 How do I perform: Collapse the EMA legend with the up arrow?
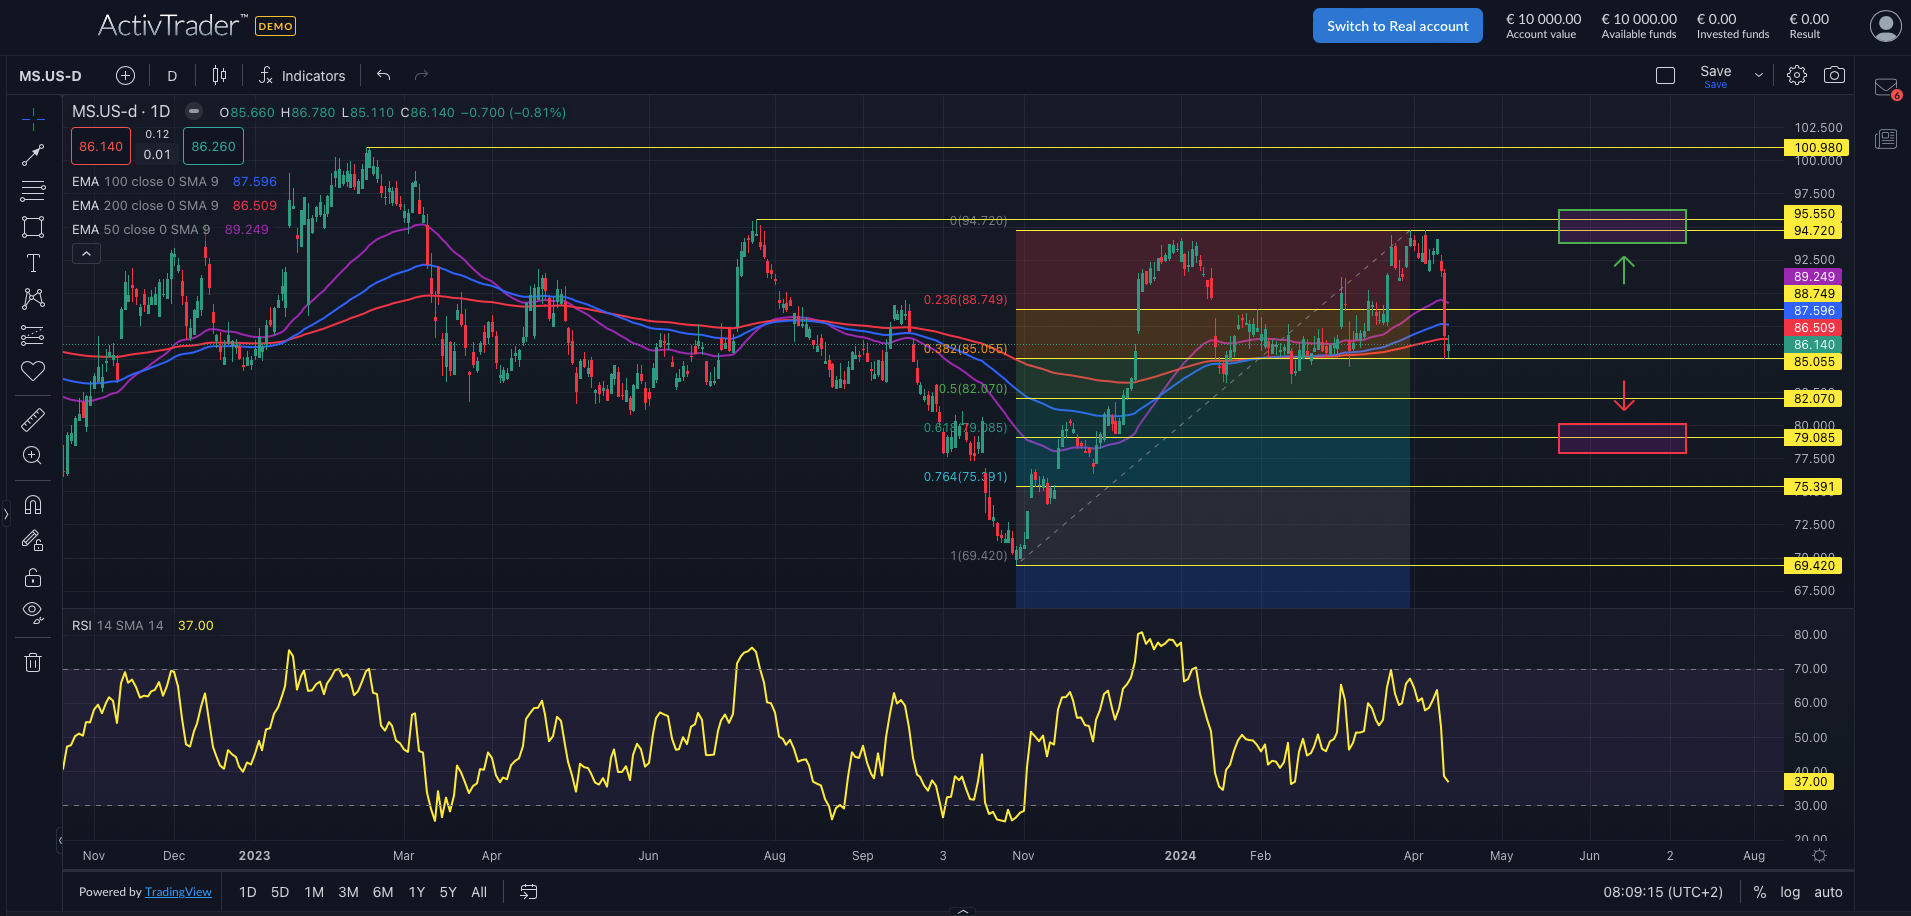point(86,252)
